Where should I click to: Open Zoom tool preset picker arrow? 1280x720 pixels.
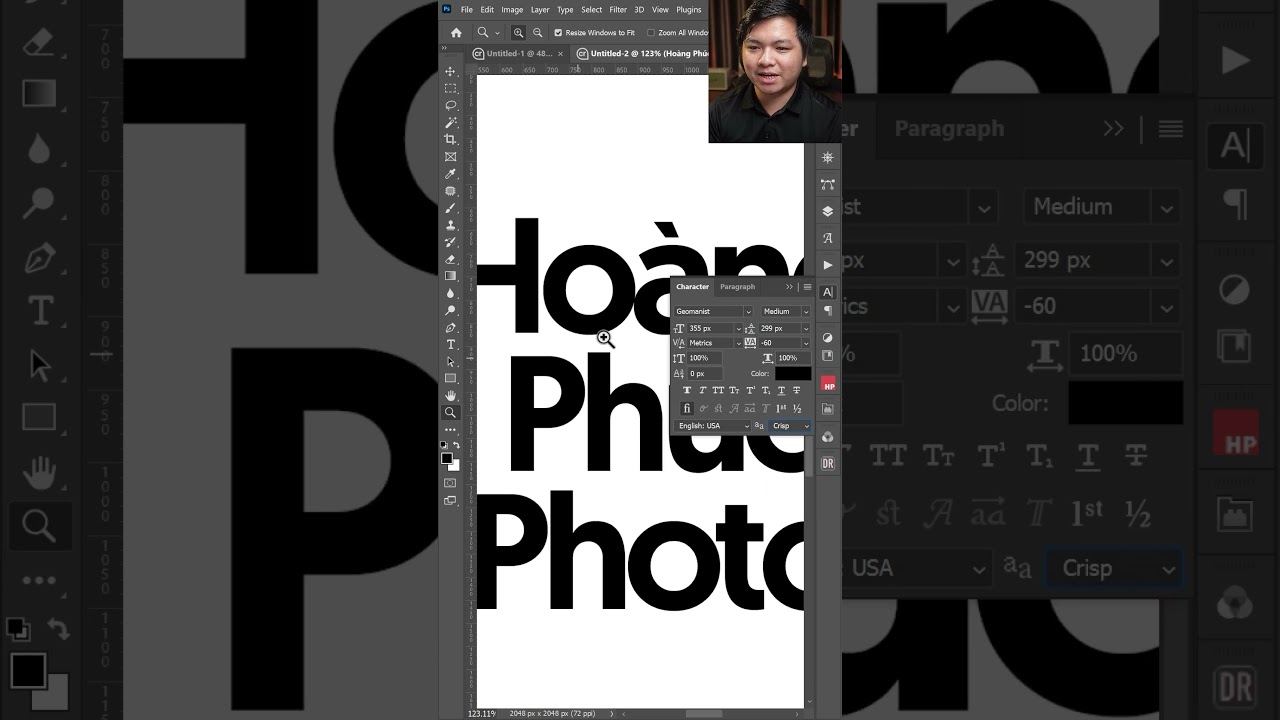click(x=497, y=33)
